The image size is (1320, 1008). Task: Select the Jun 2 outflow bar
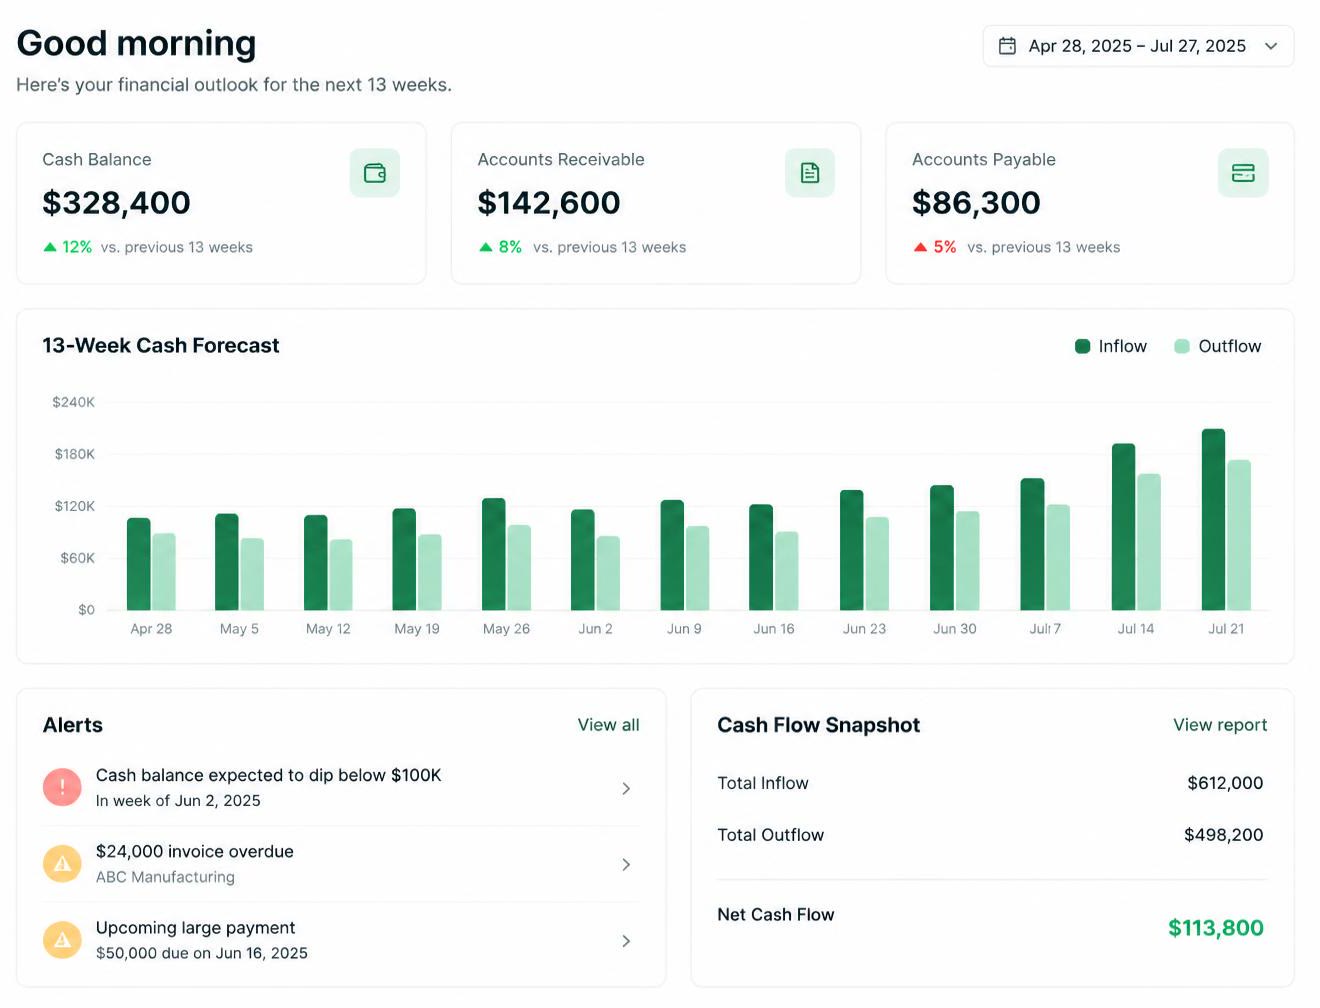pos(608,573)
